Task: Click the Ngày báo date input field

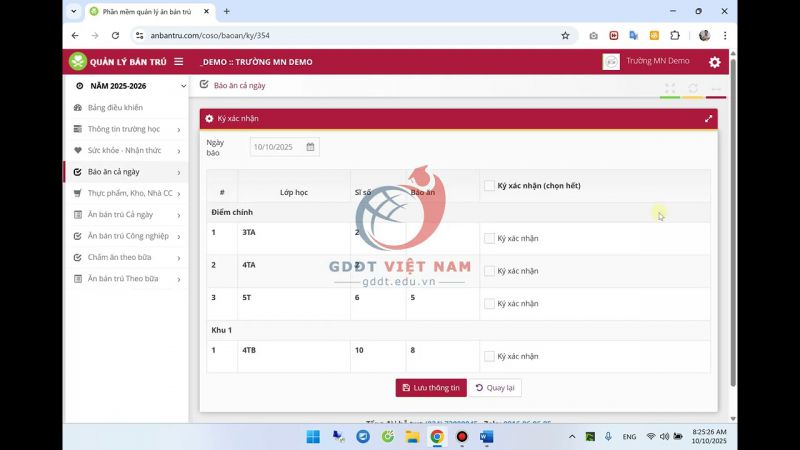Action: [x=276, y=147]
